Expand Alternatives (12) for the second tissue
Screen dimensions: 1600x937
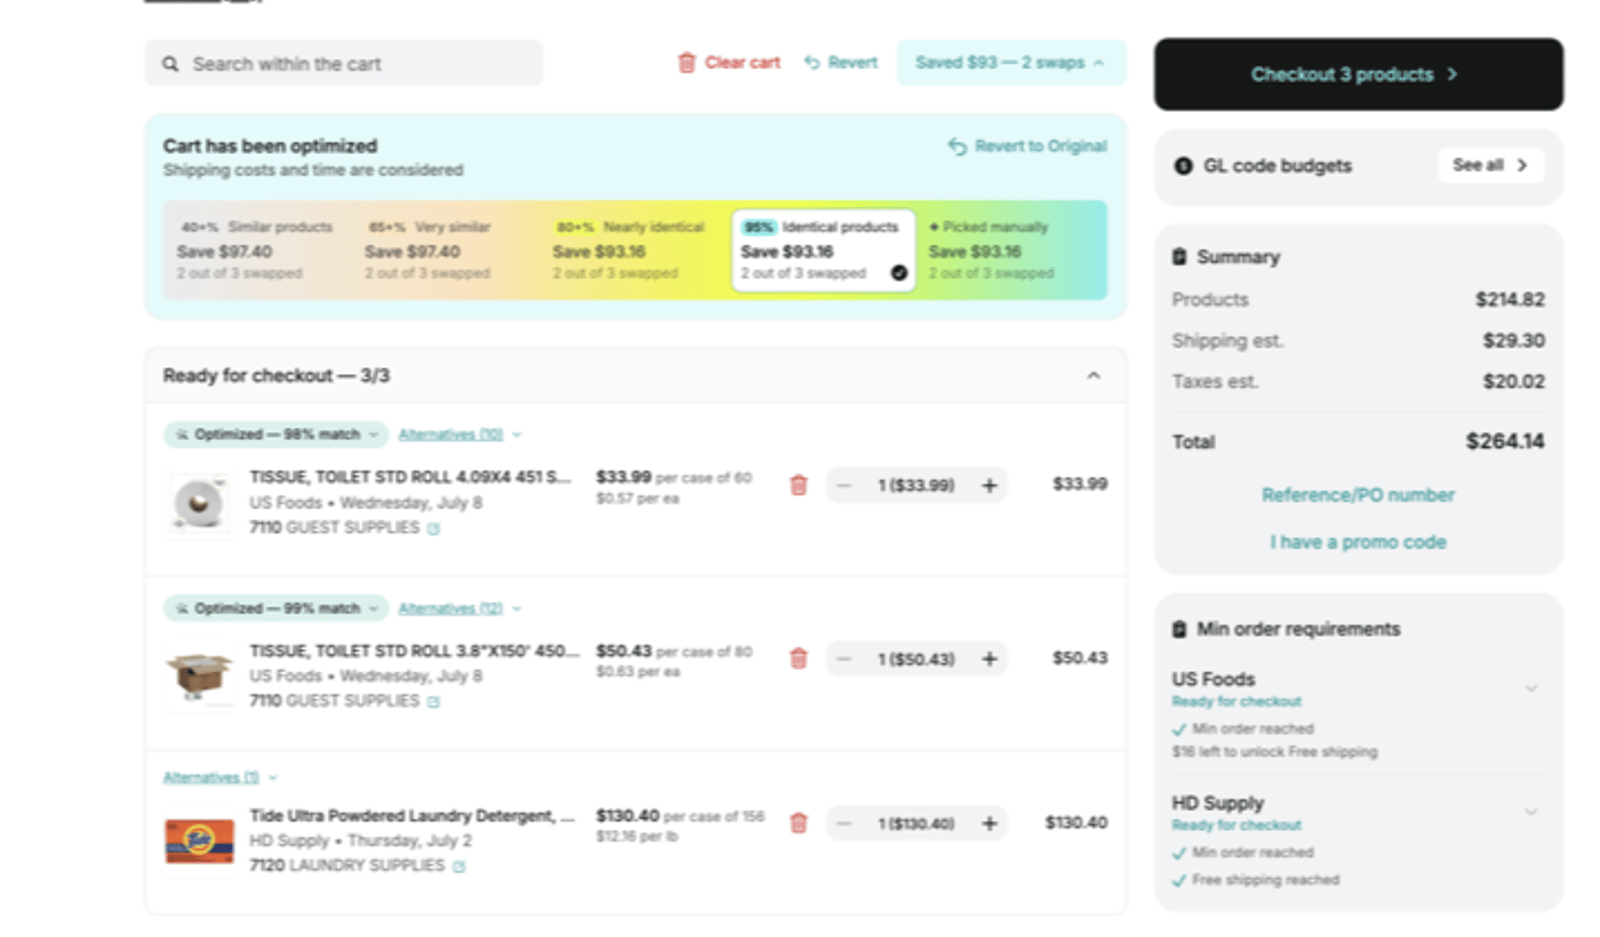pos(460,608)
